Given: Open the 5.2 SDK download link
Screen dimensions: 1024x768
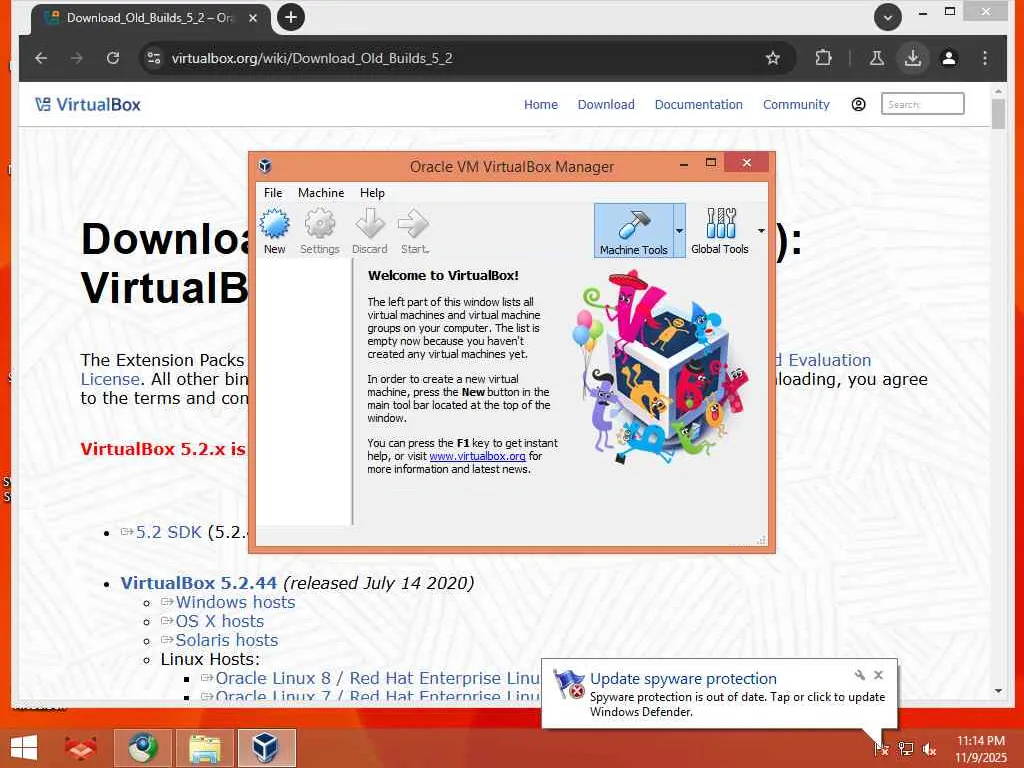Looking at the screenshot, I should 168,532.
